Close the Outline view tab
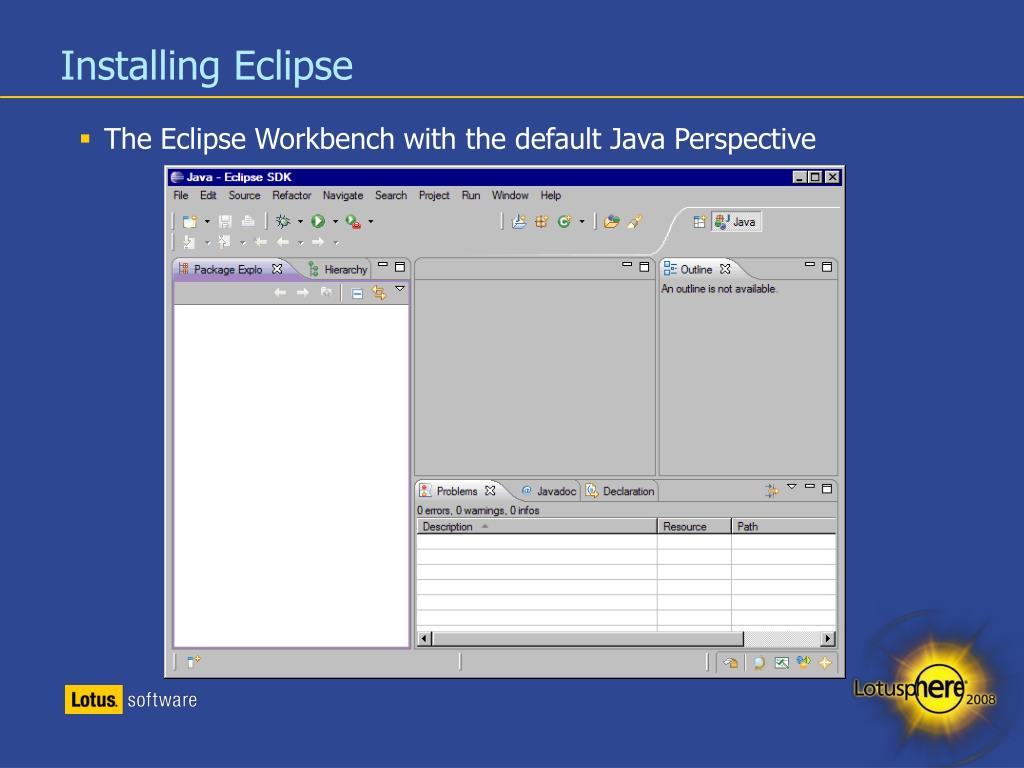Viewport: 1024px width, 768px height. 725,268
